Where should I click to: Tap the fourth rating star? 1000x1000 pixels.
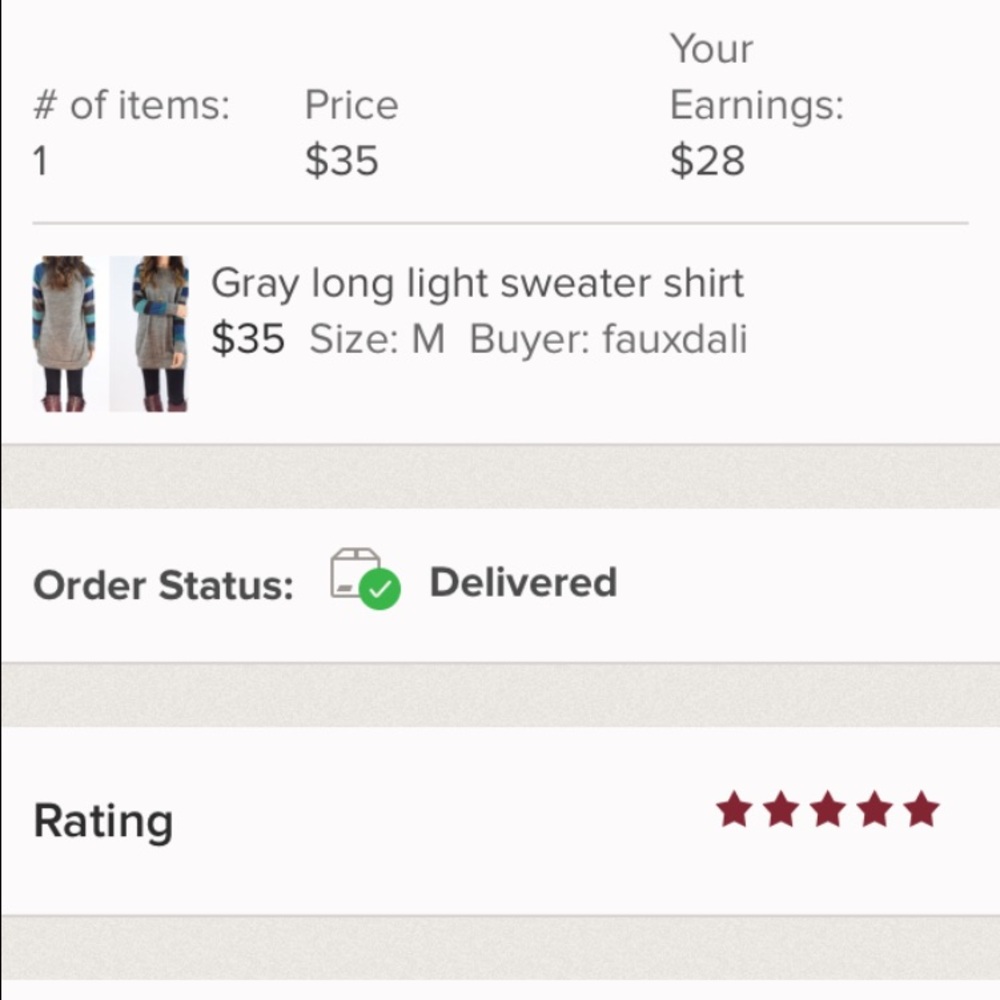click(875, 810)
